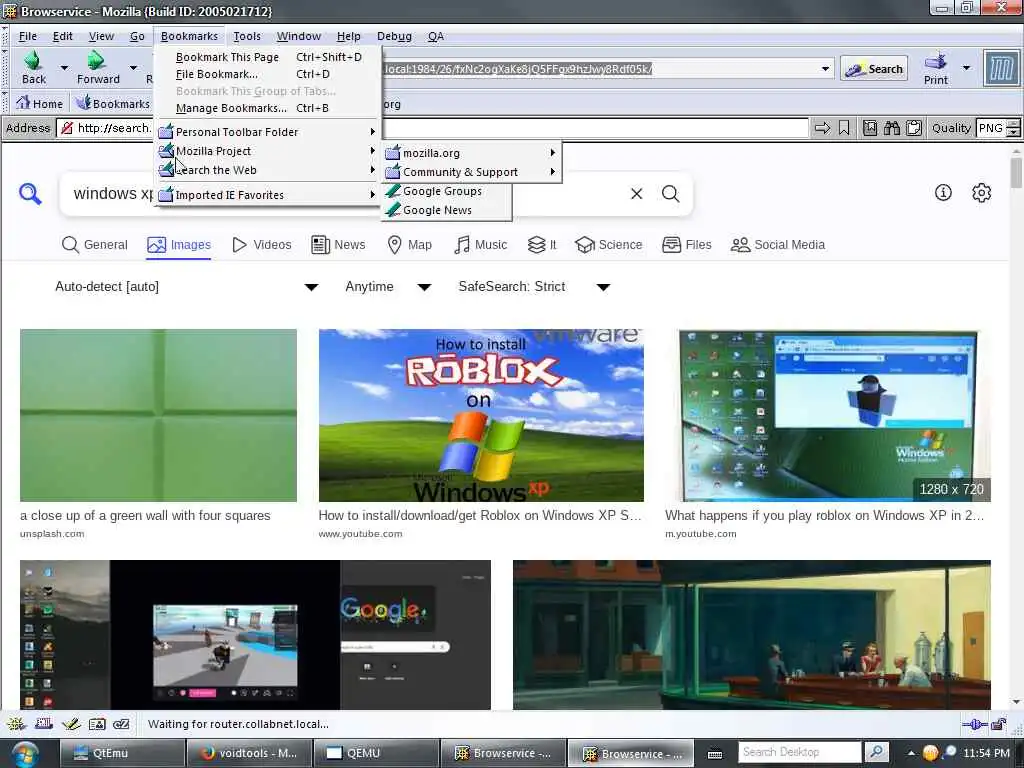
Task: Click the Go arrow icon after address field
Action: pos(822,128)
